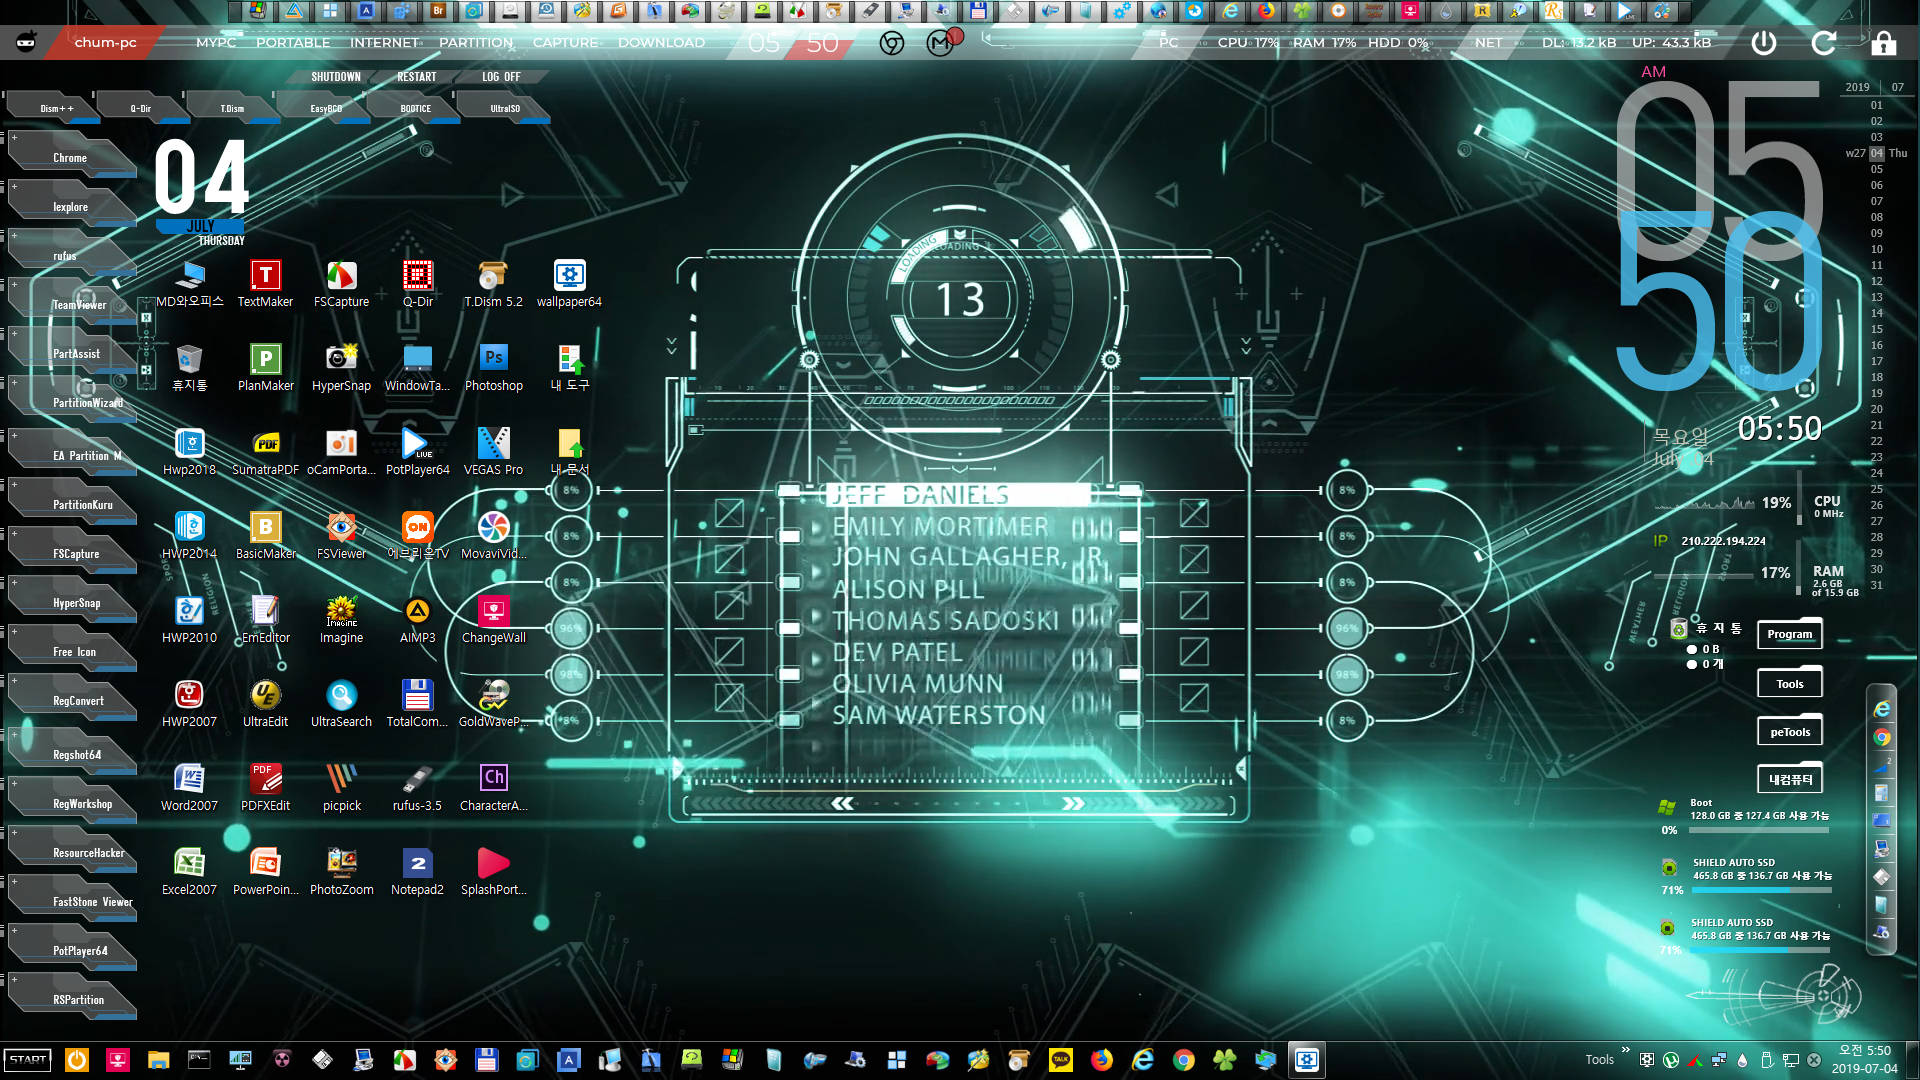Image resolution: width=1920 pixels, height=1080 pixels.
Task: Click the LOG OFF button
Action: [x=501, y=77]
